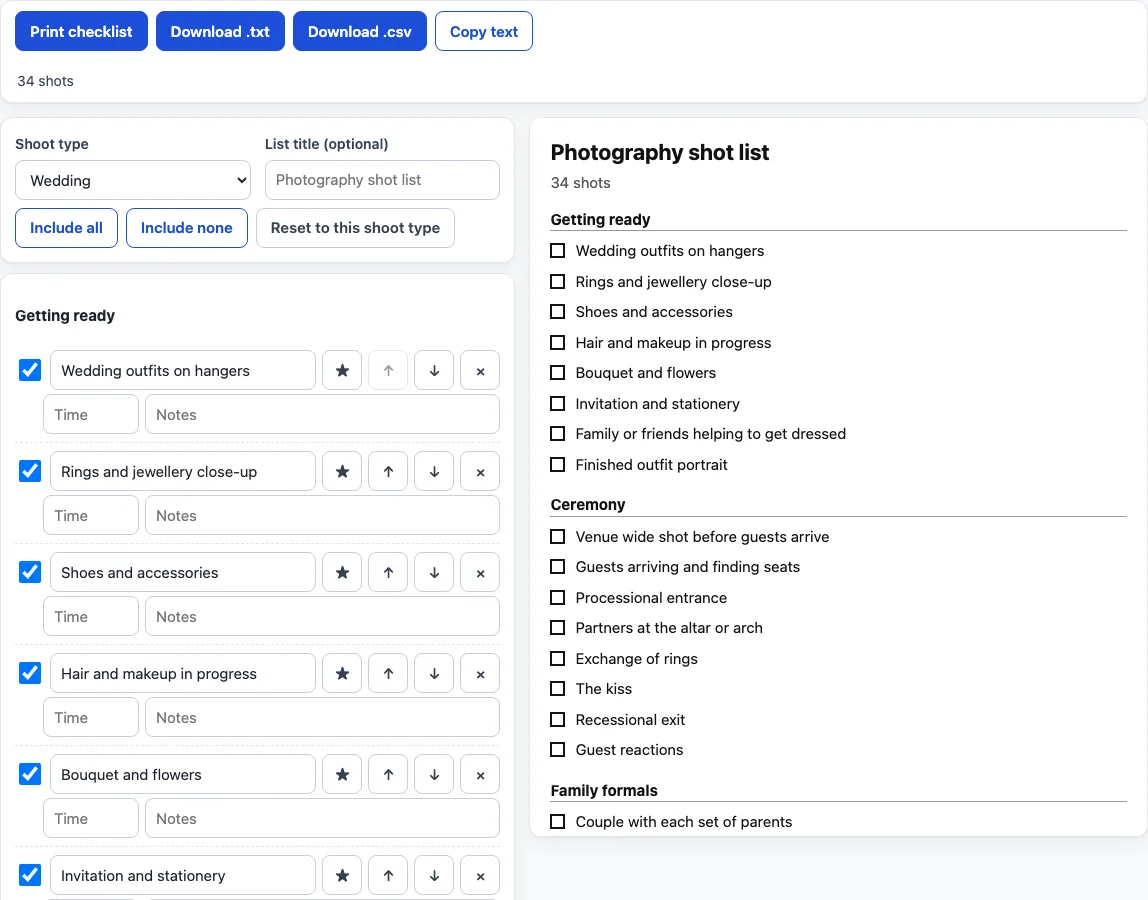Focus the List title input field
Image resolution: width=1148 pixels, height=900 pixels.
click(382, 180)
